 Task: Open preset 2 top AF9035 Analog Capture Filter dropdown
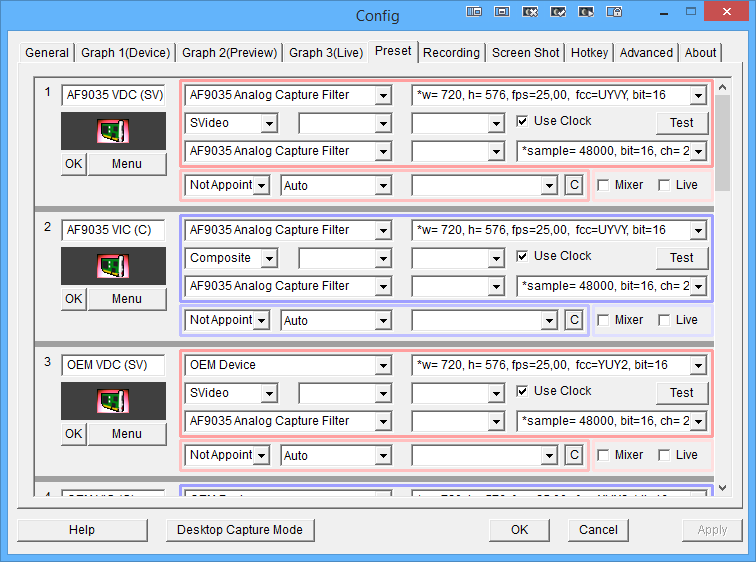(x=288, y=230)
